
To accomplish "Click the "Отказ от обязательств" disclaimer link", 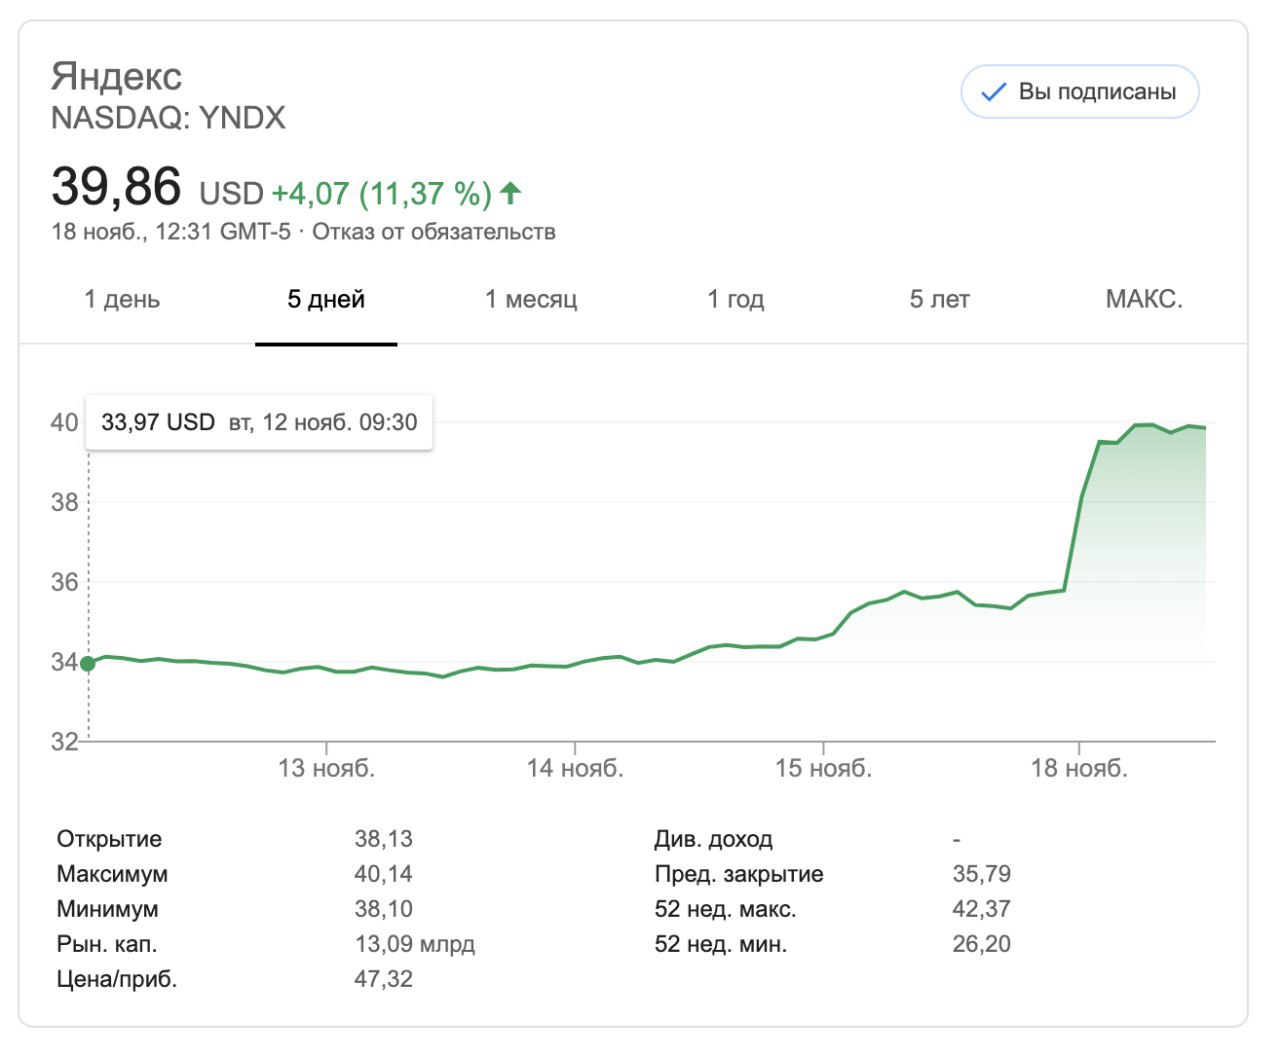I will 434,232.
